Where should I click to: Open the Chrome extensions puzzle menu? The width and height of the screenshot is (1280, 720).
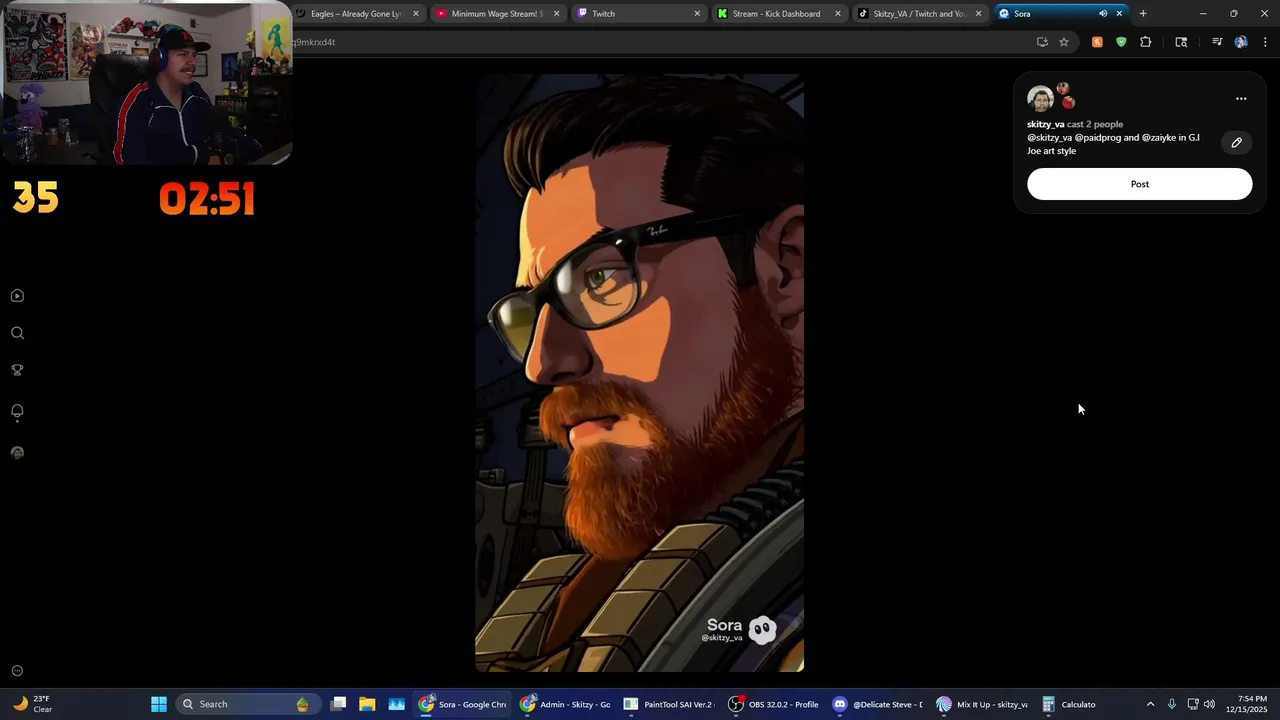coord(1146,42)
